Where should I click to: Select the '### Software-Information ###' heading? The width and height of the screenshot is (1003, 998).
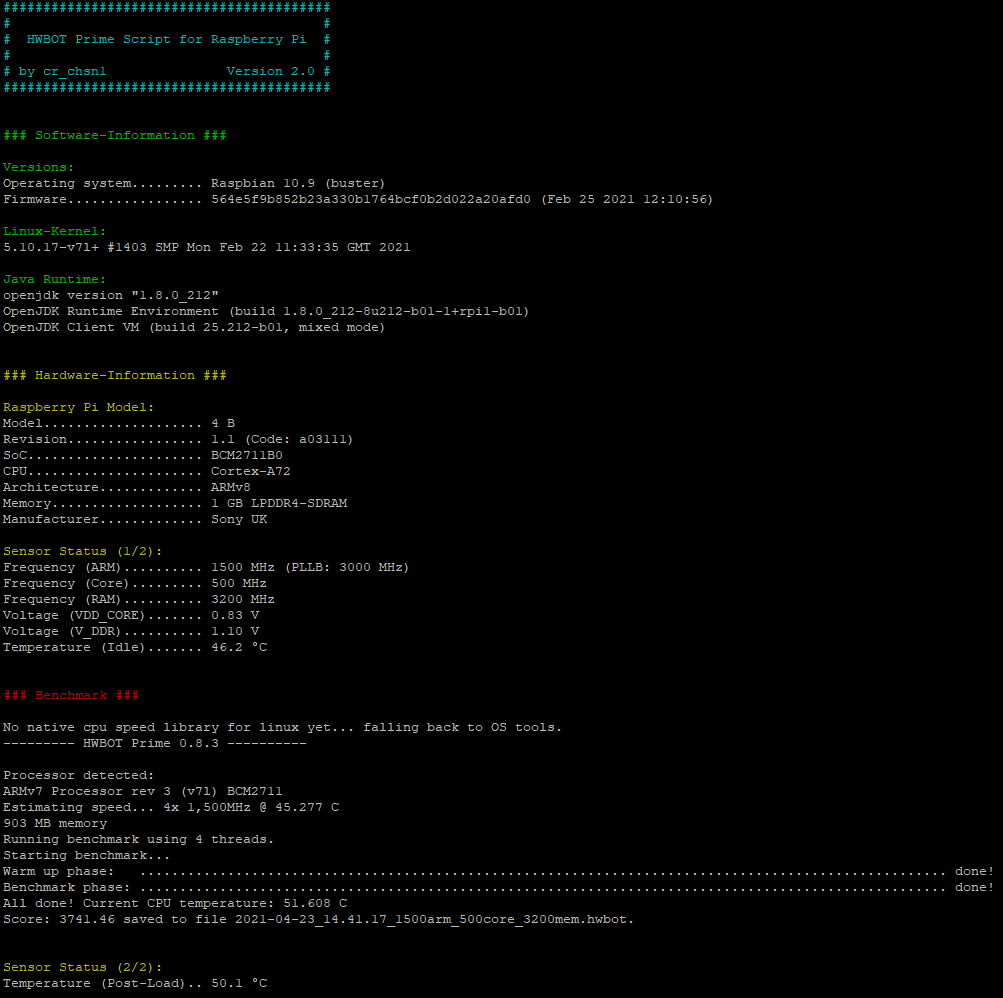[x=115, y=135]
